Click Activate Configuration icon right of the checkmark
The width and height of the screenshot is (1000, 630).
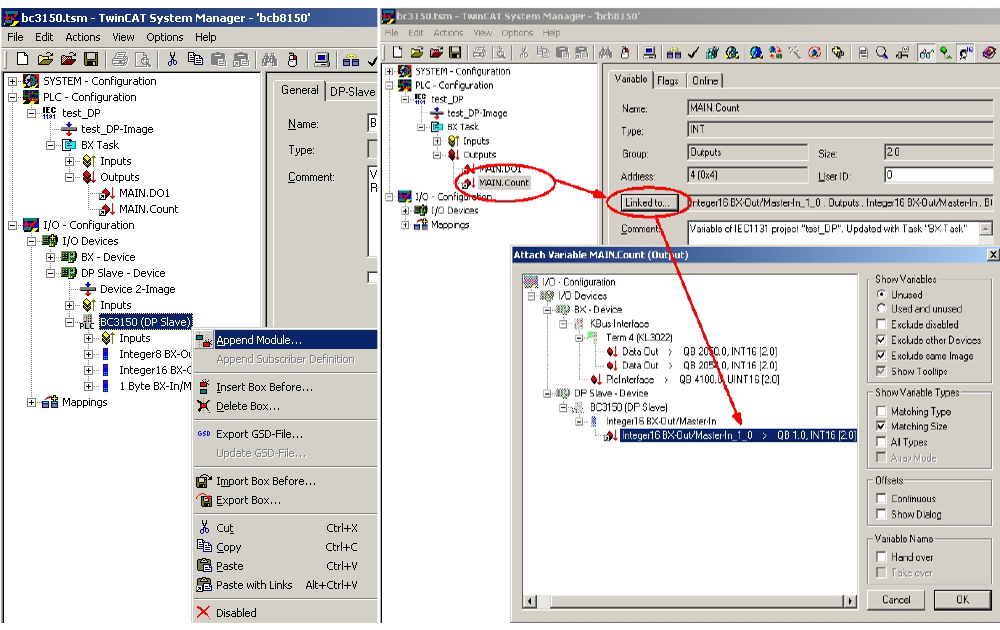tap(712, 52)
